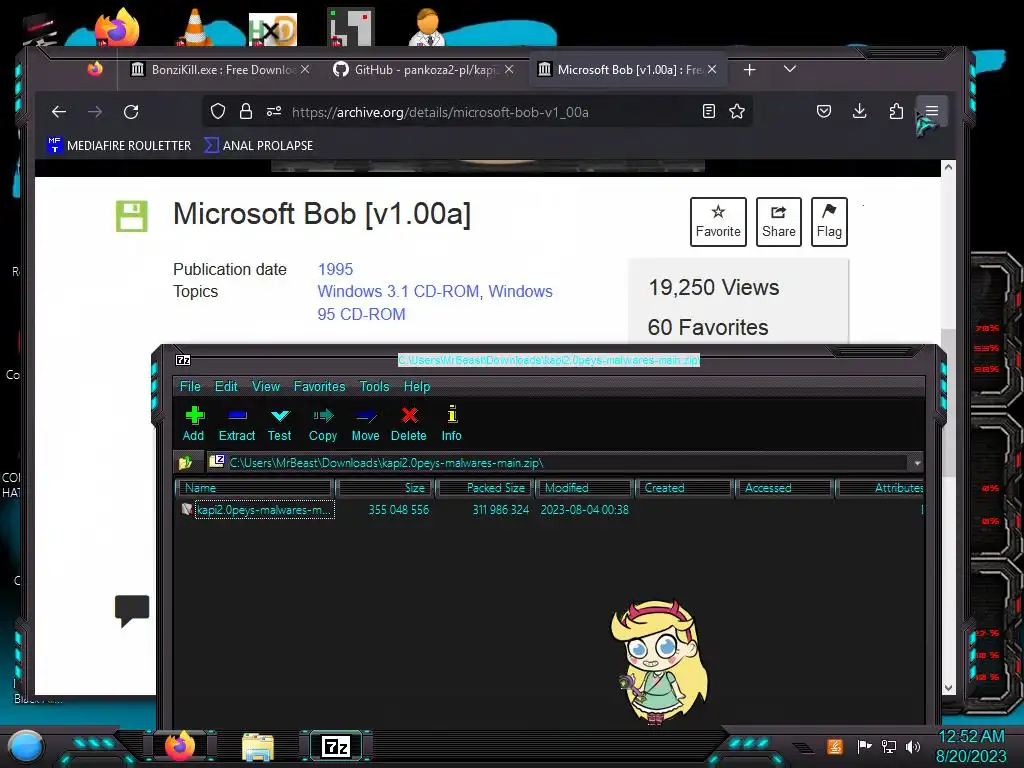Open the 7-Zip View menu

click(x=266, y=387)
